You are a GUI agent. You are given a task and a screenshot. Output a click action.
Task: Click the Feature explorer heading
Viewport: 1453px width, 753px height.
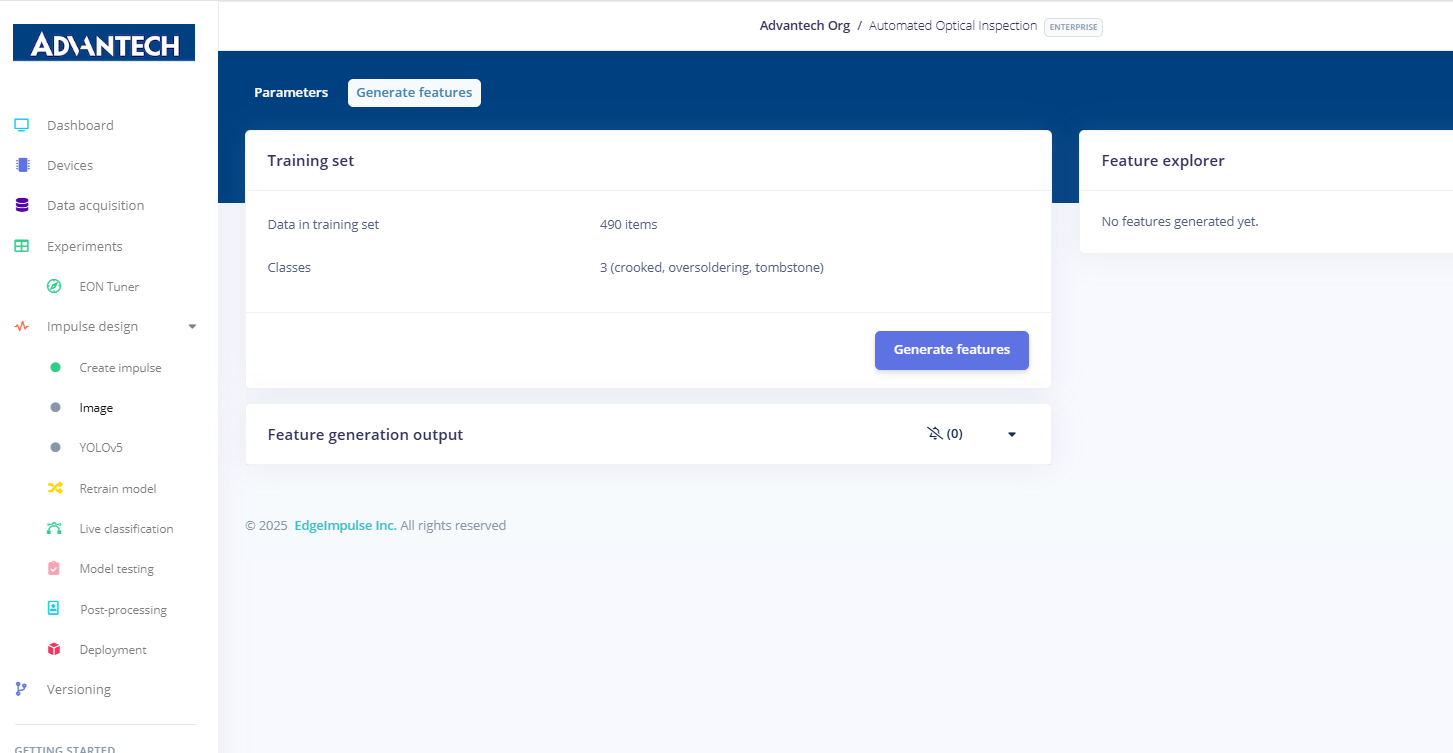pyautogui.click(x=1163, y=160)
